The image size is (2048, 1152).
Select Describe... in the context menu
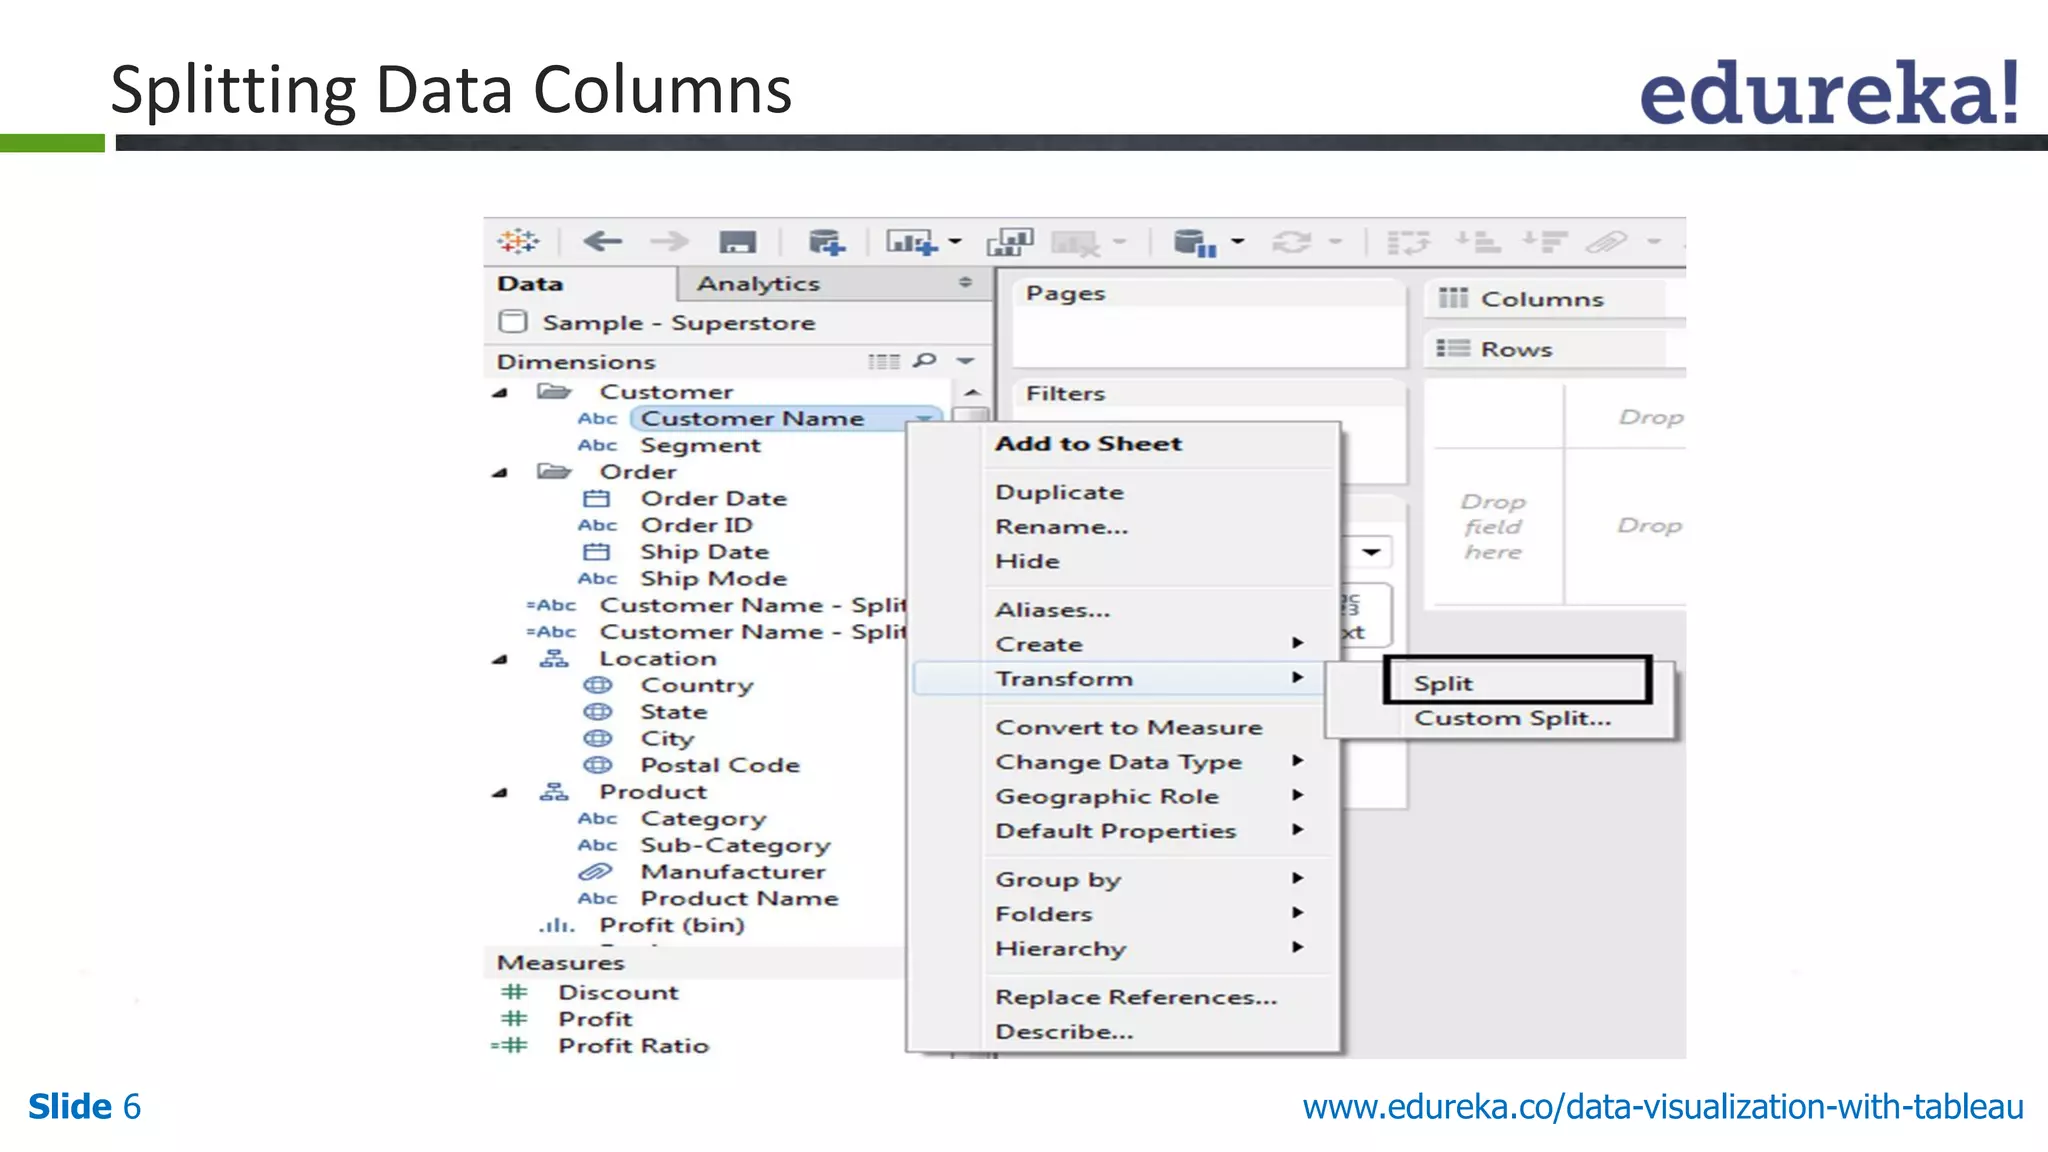pos(1064,1031)
